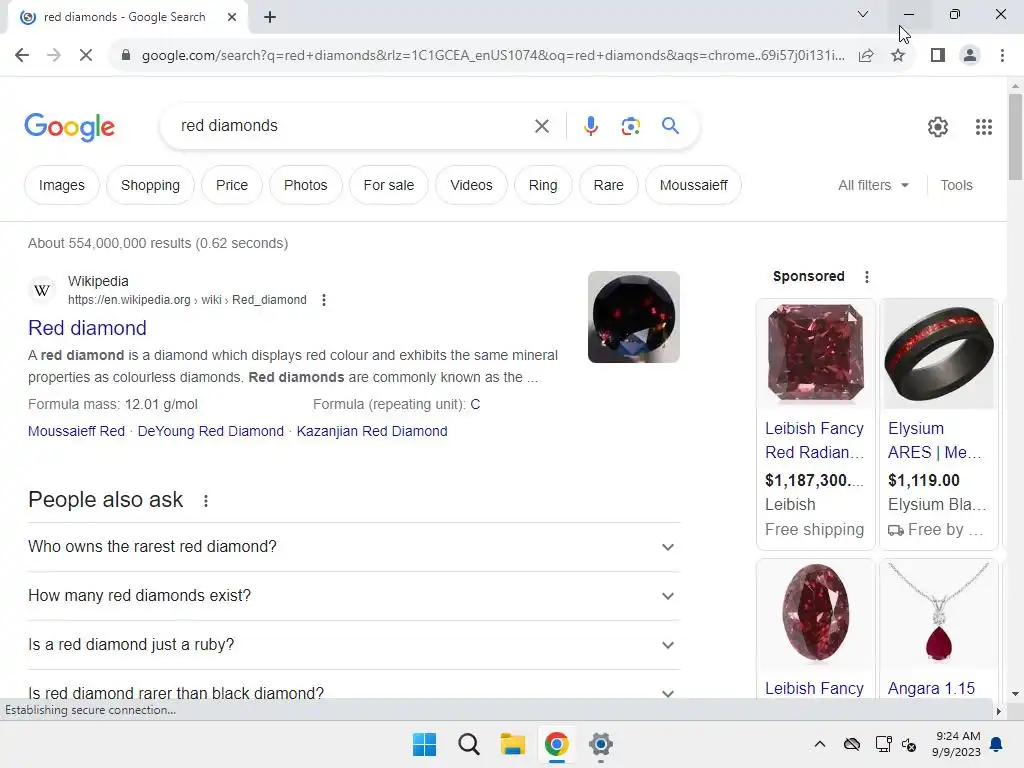Open the Kazanjian Red Diamond link
Viewport: 1024px width, 768px height.
pos(372,431)
